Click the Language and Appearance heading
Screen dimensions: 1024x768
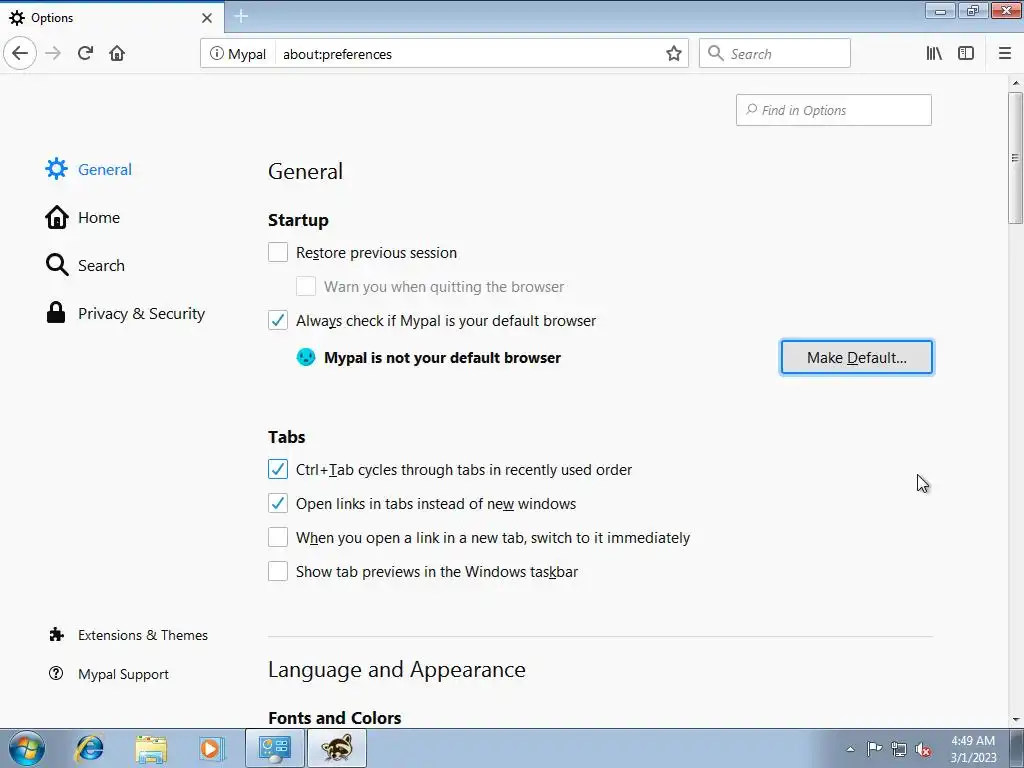(x=396, y=670)
